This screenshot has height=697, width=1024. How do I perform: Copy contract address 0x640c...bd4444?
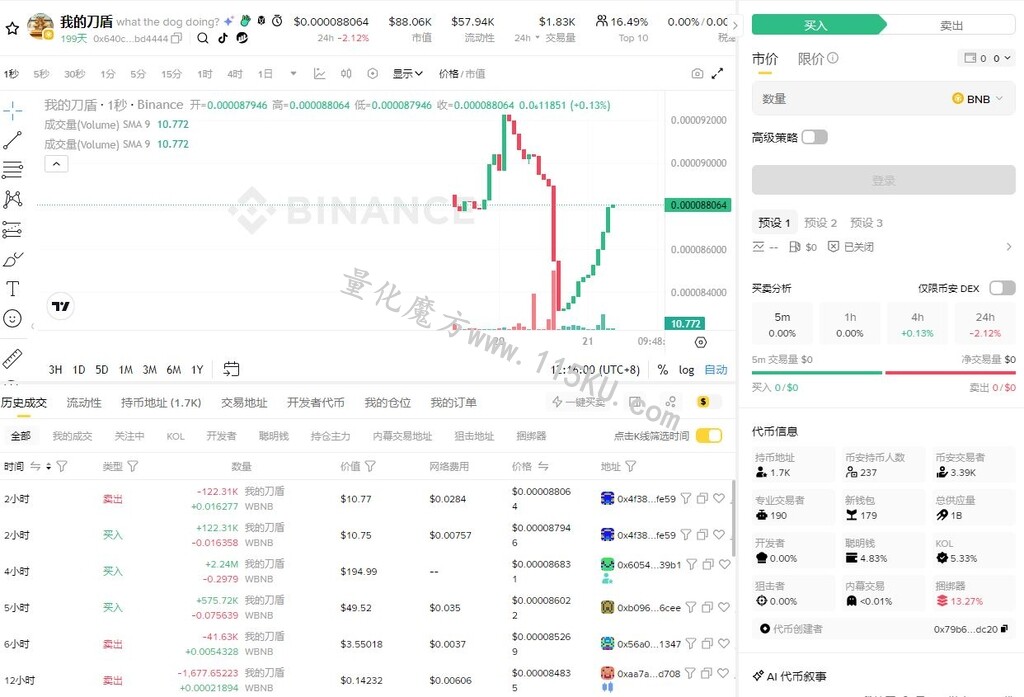176,39
